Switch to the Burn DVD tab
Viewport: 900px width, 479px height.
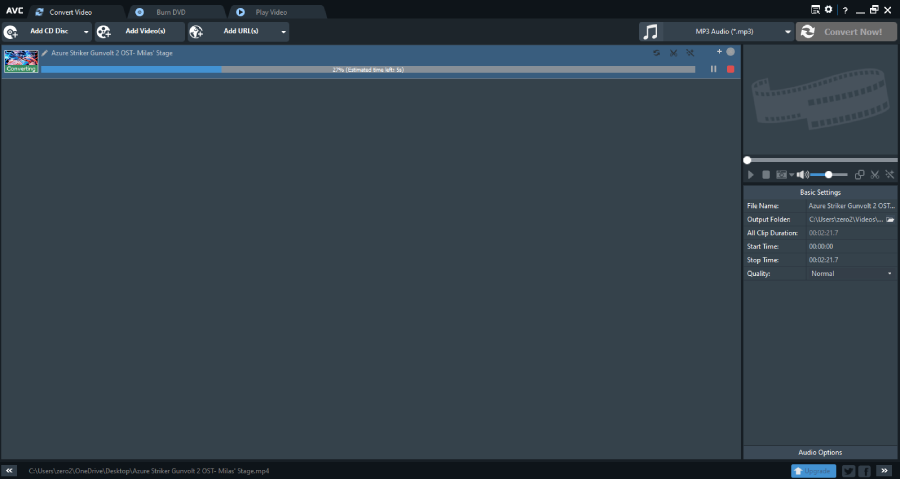(178, 12)
